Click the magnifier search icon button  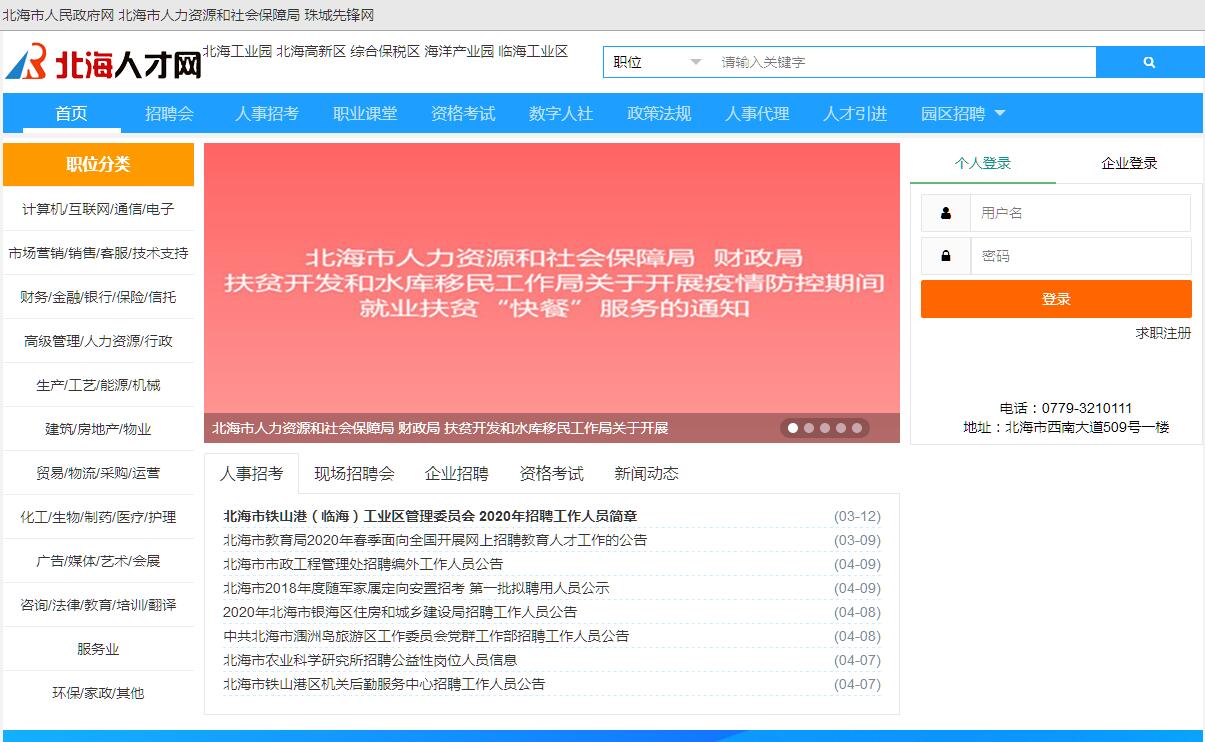pos(1149,62)
